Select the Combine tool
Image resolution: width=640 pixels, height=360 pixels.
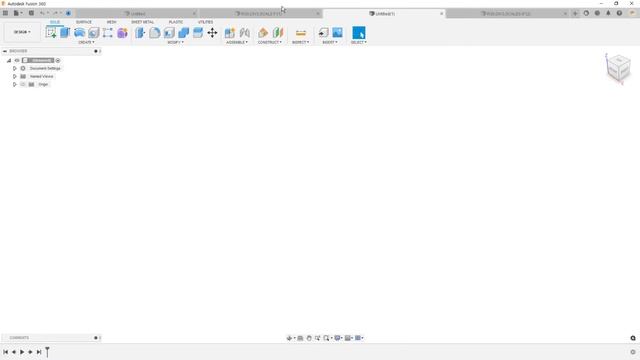point(183,33)
